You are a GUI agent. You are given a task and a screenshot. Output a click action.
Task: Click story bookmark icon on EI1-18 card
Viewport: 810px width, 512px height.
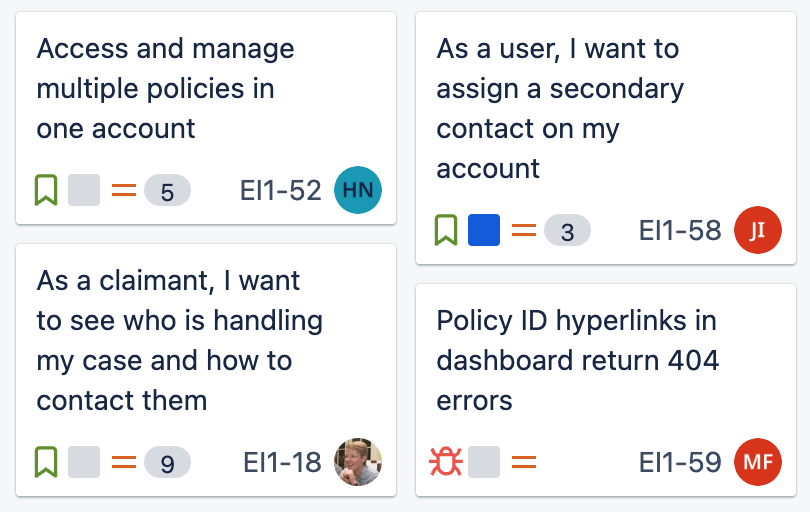pos(46,462)
